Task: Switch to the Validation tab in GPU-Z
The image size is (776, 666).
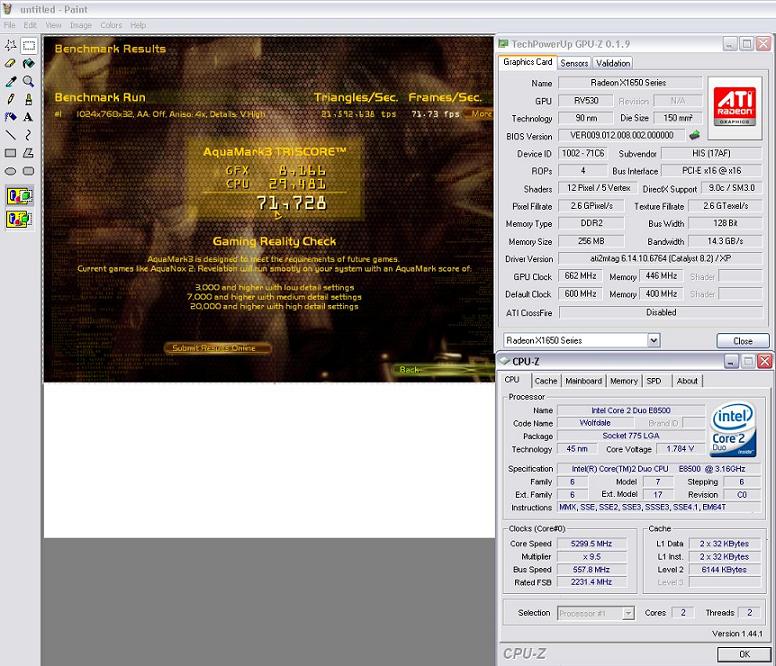Action: [x=613, y=63]
